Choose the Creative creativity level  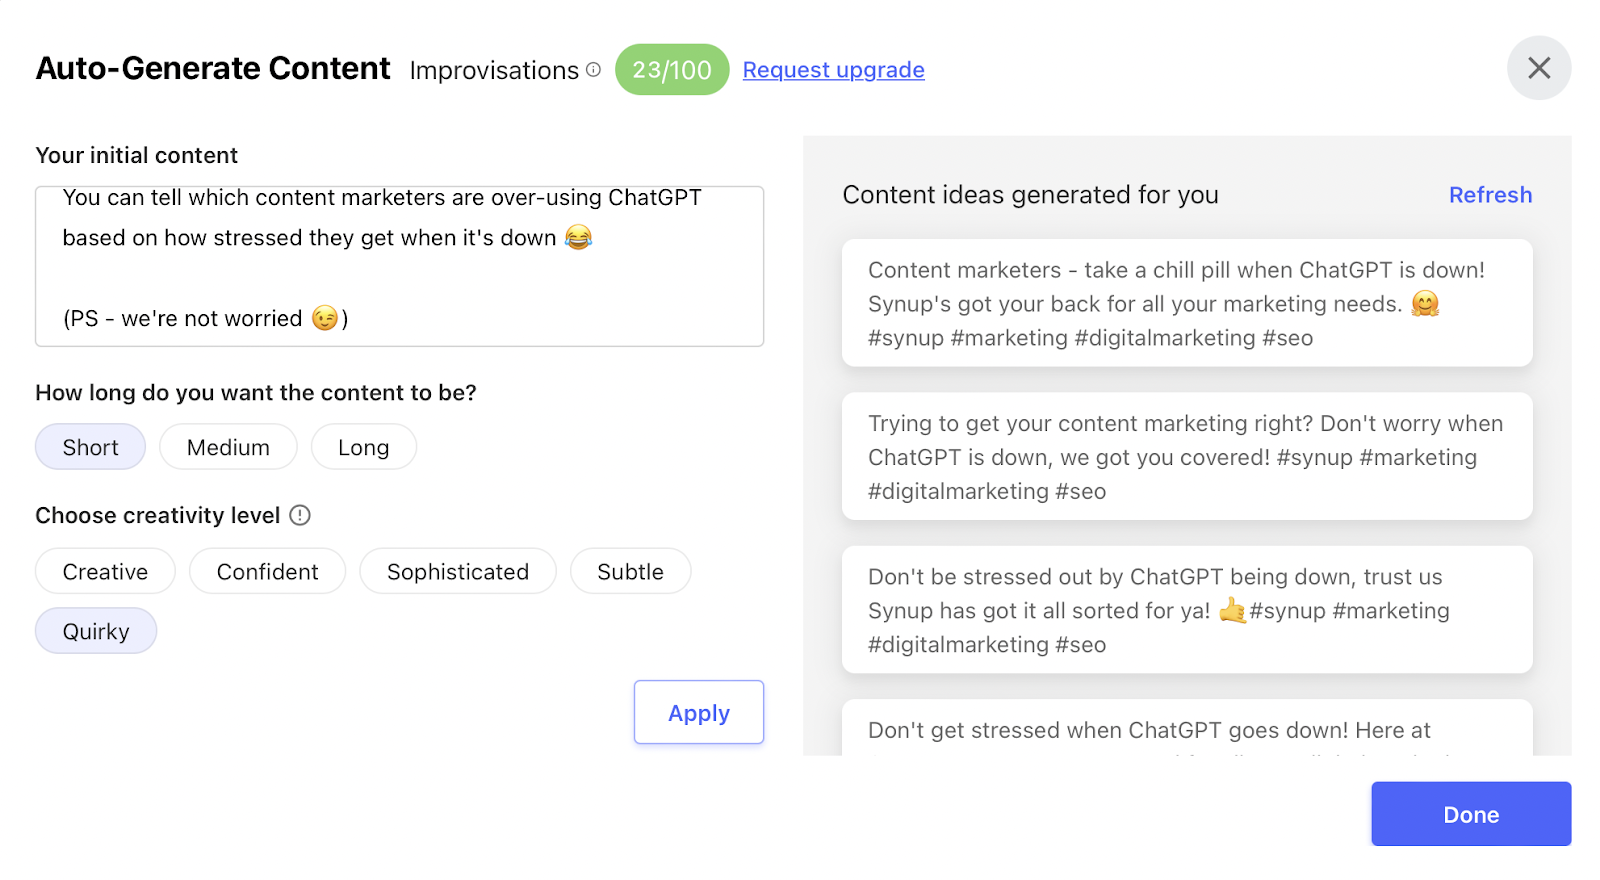point(105,571)
